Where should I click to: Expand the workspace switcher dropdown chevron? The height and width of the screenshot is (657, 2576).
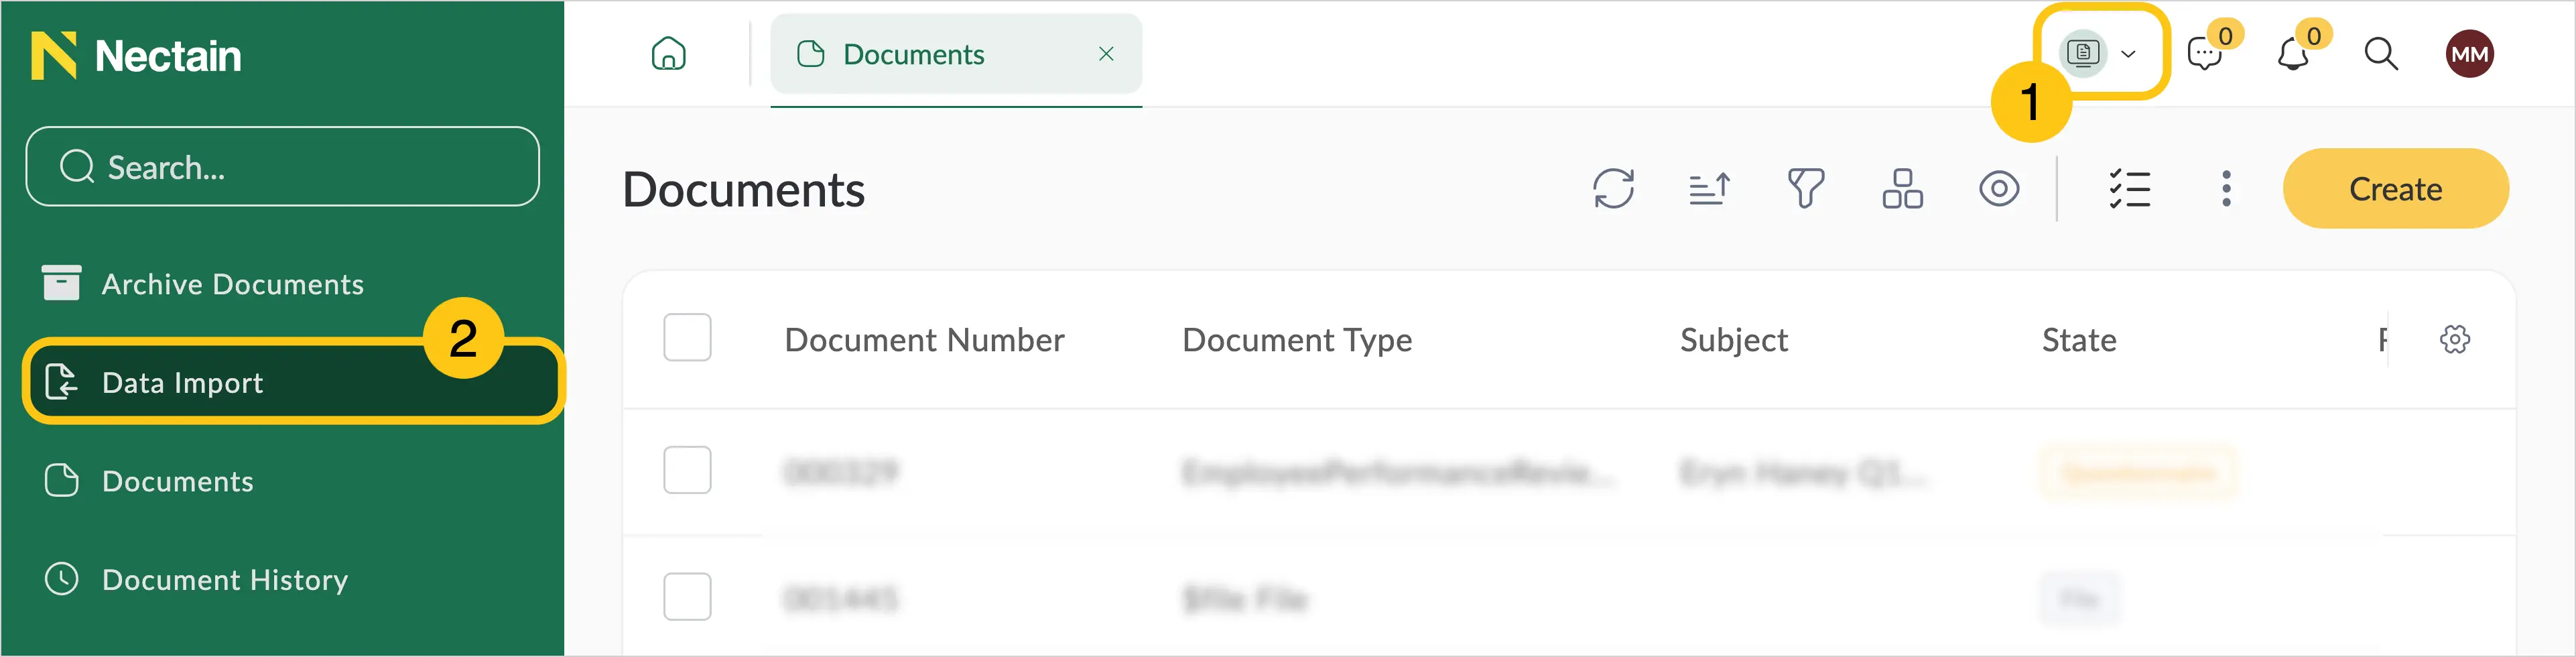point(2128,54)
